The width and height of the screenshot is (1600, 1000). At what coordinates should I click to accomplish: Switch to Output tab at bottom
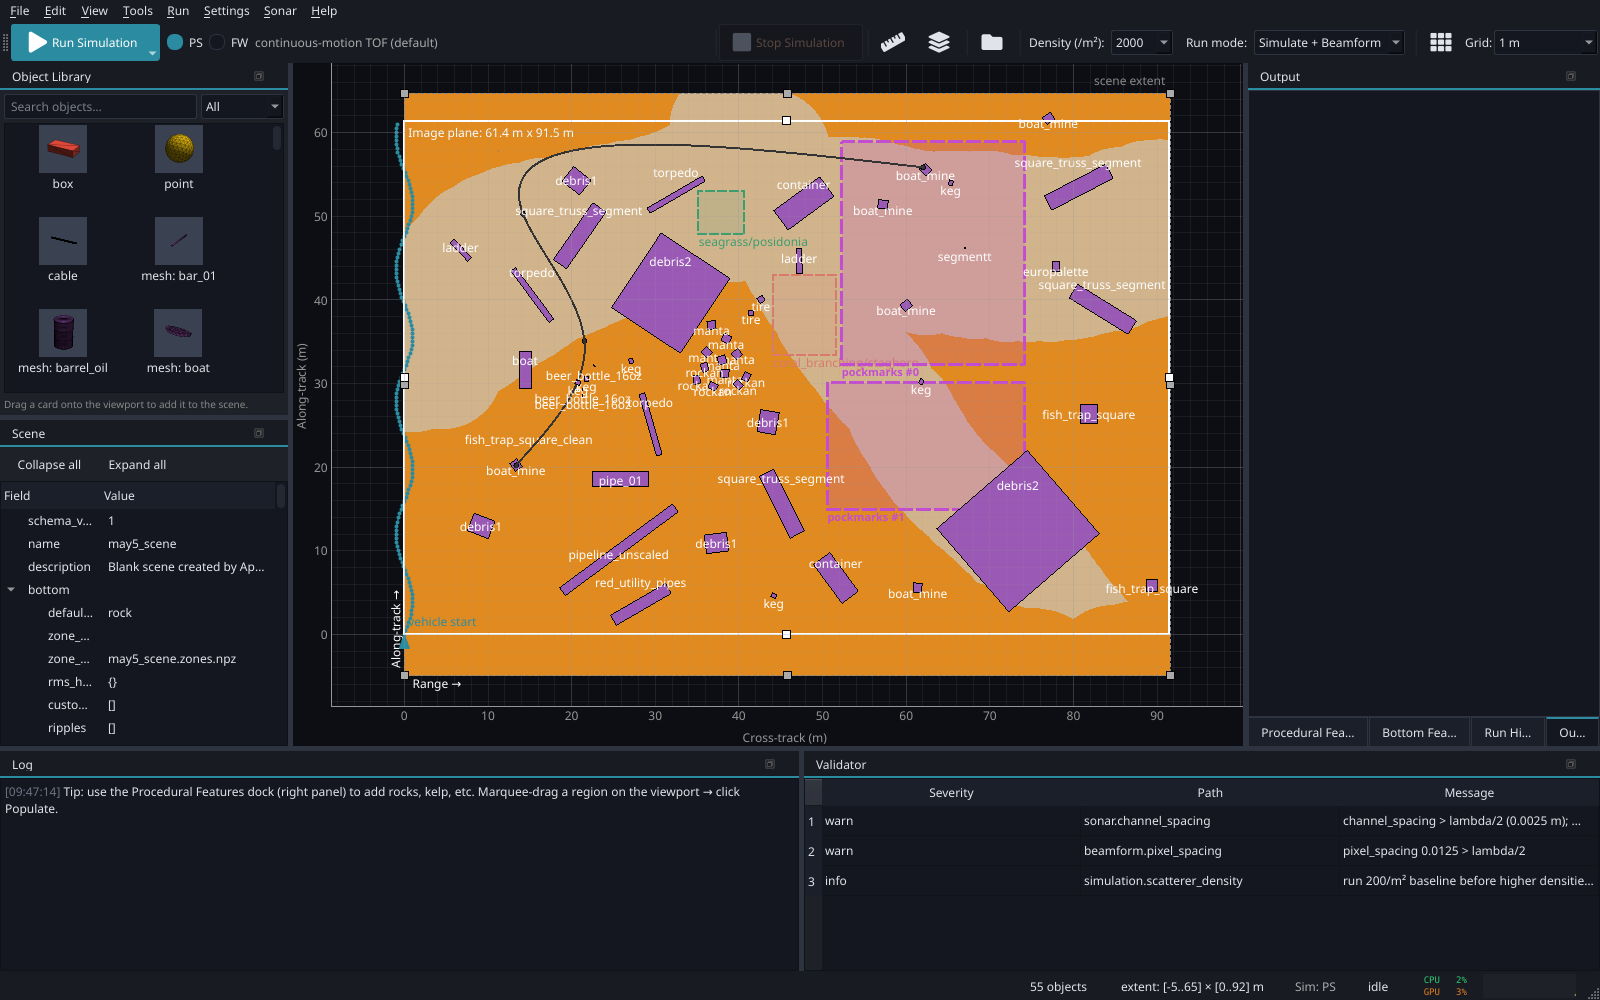click(x=1572, y=733)
